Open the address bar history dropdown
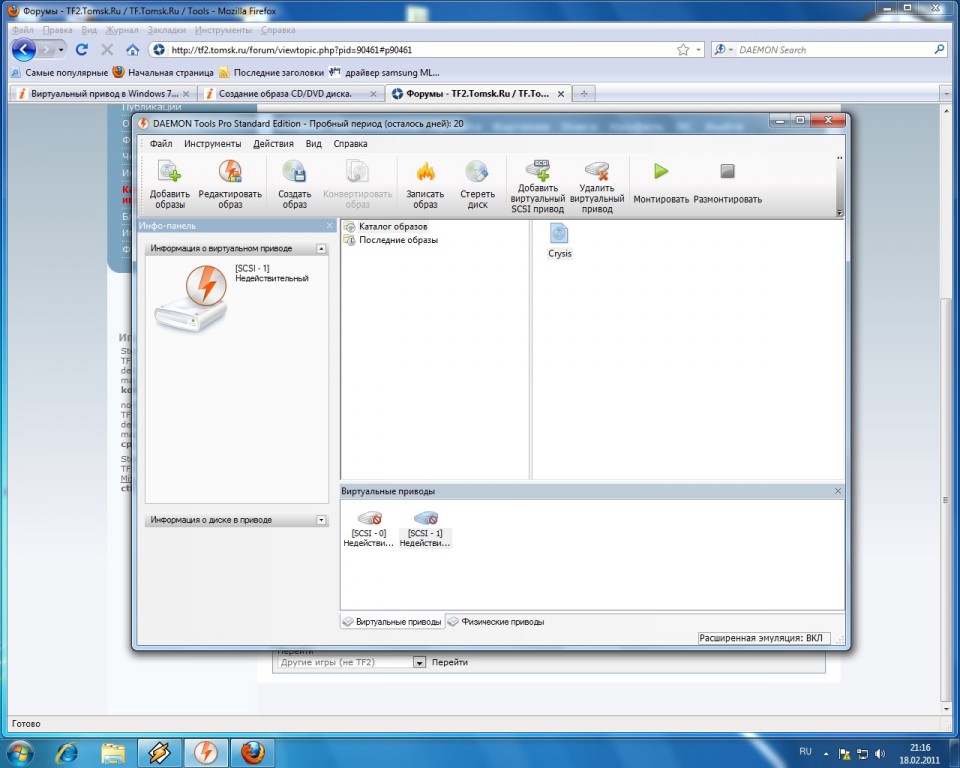The width and height of the screenshot is (960, 768). [699, 50]
